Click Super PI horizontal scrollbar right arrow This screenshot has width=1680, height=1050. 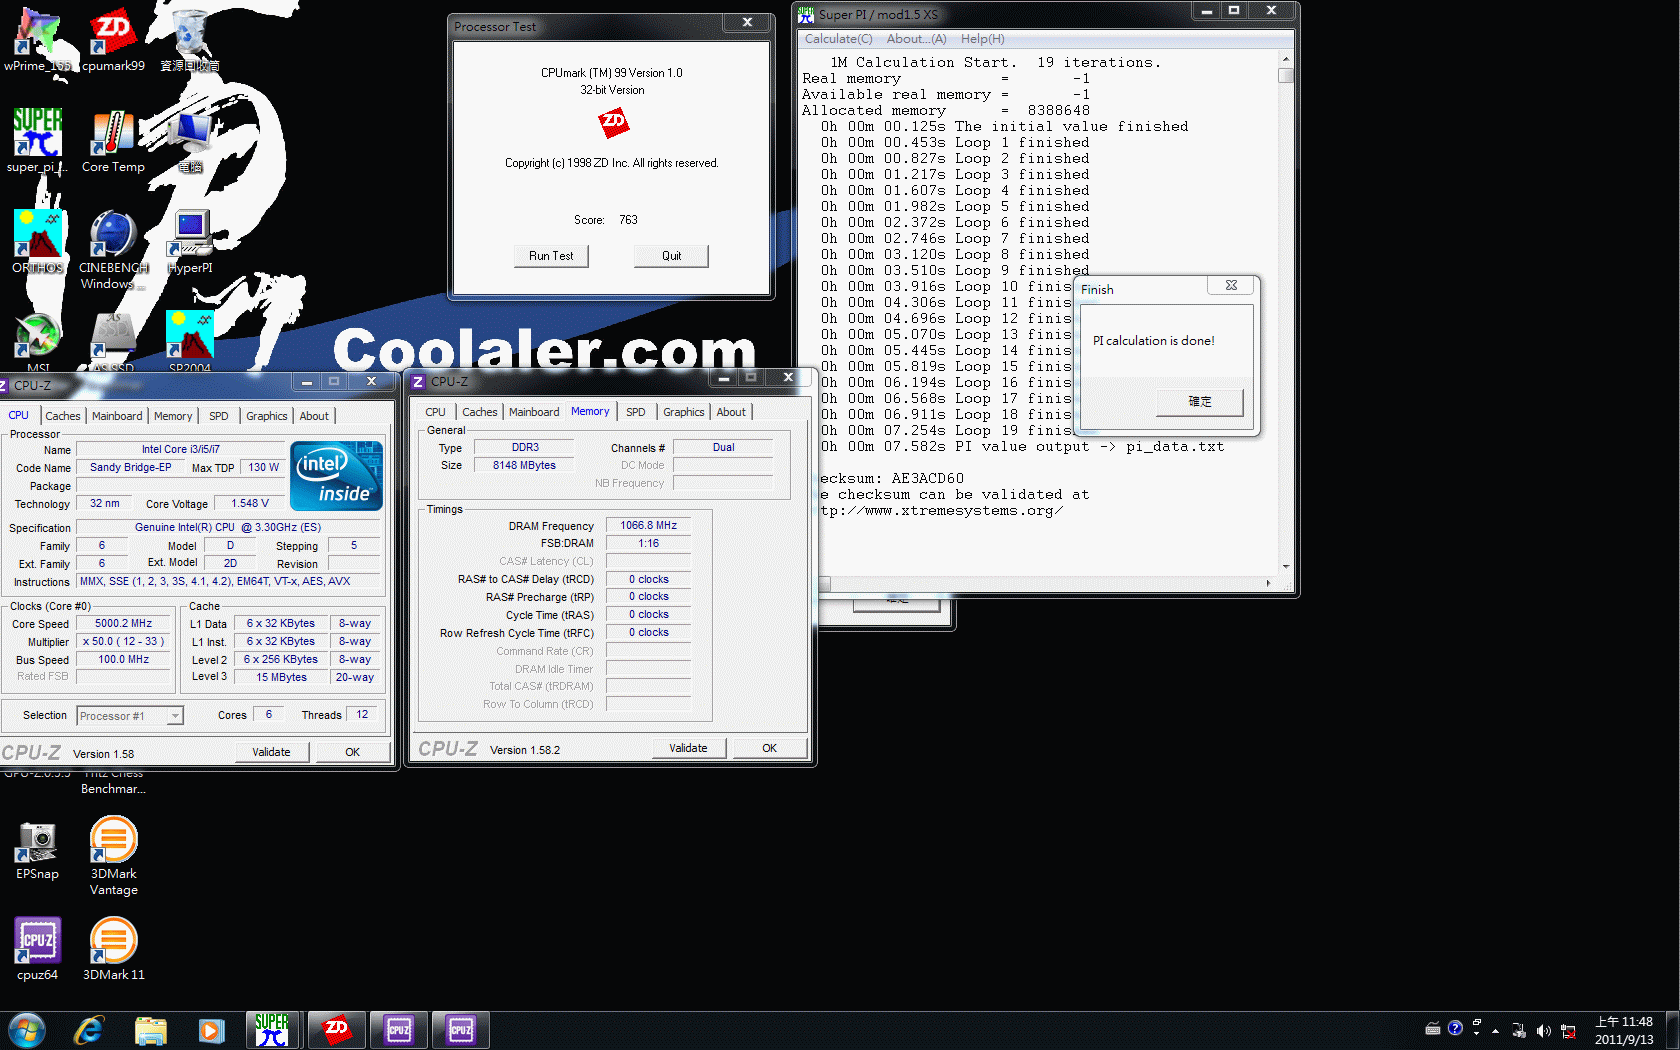(1268, 583)
